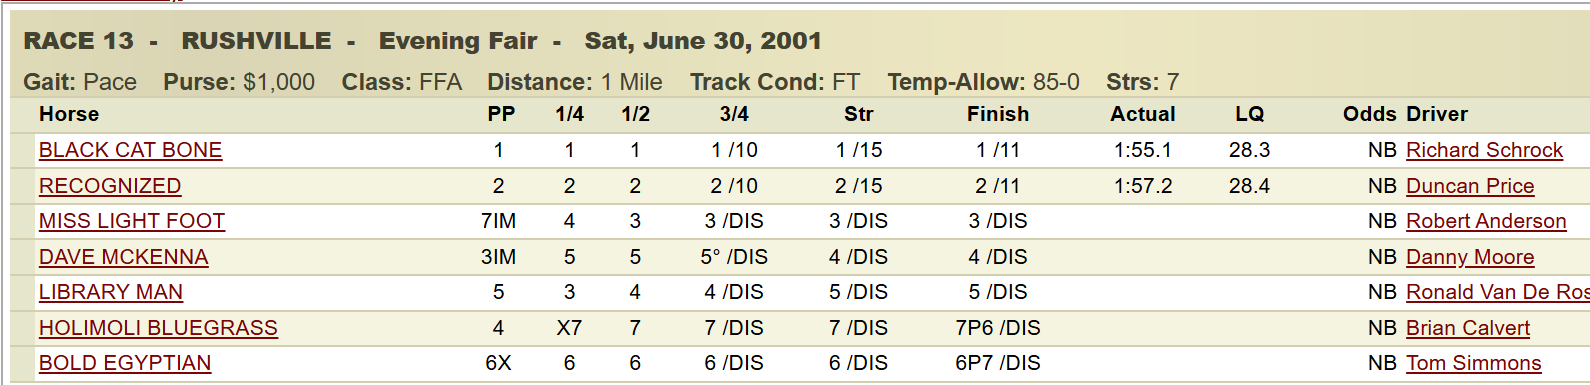Open the BOLD EGYPTIAN horse page
This screenshot has width=1590, height=385.
click(125, 363)
